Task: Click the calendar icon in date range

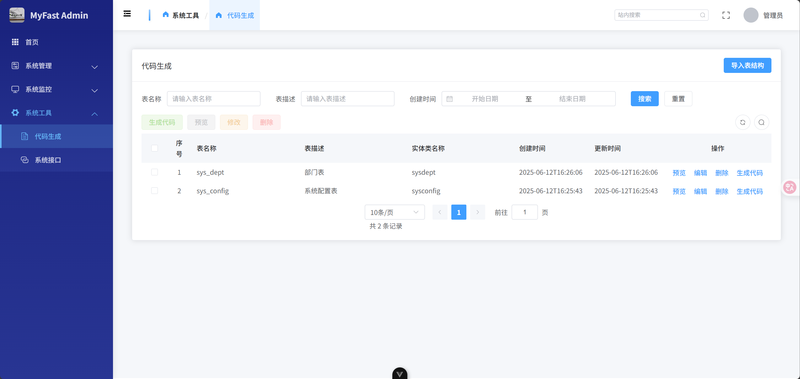Action: (x=449, y=99)
